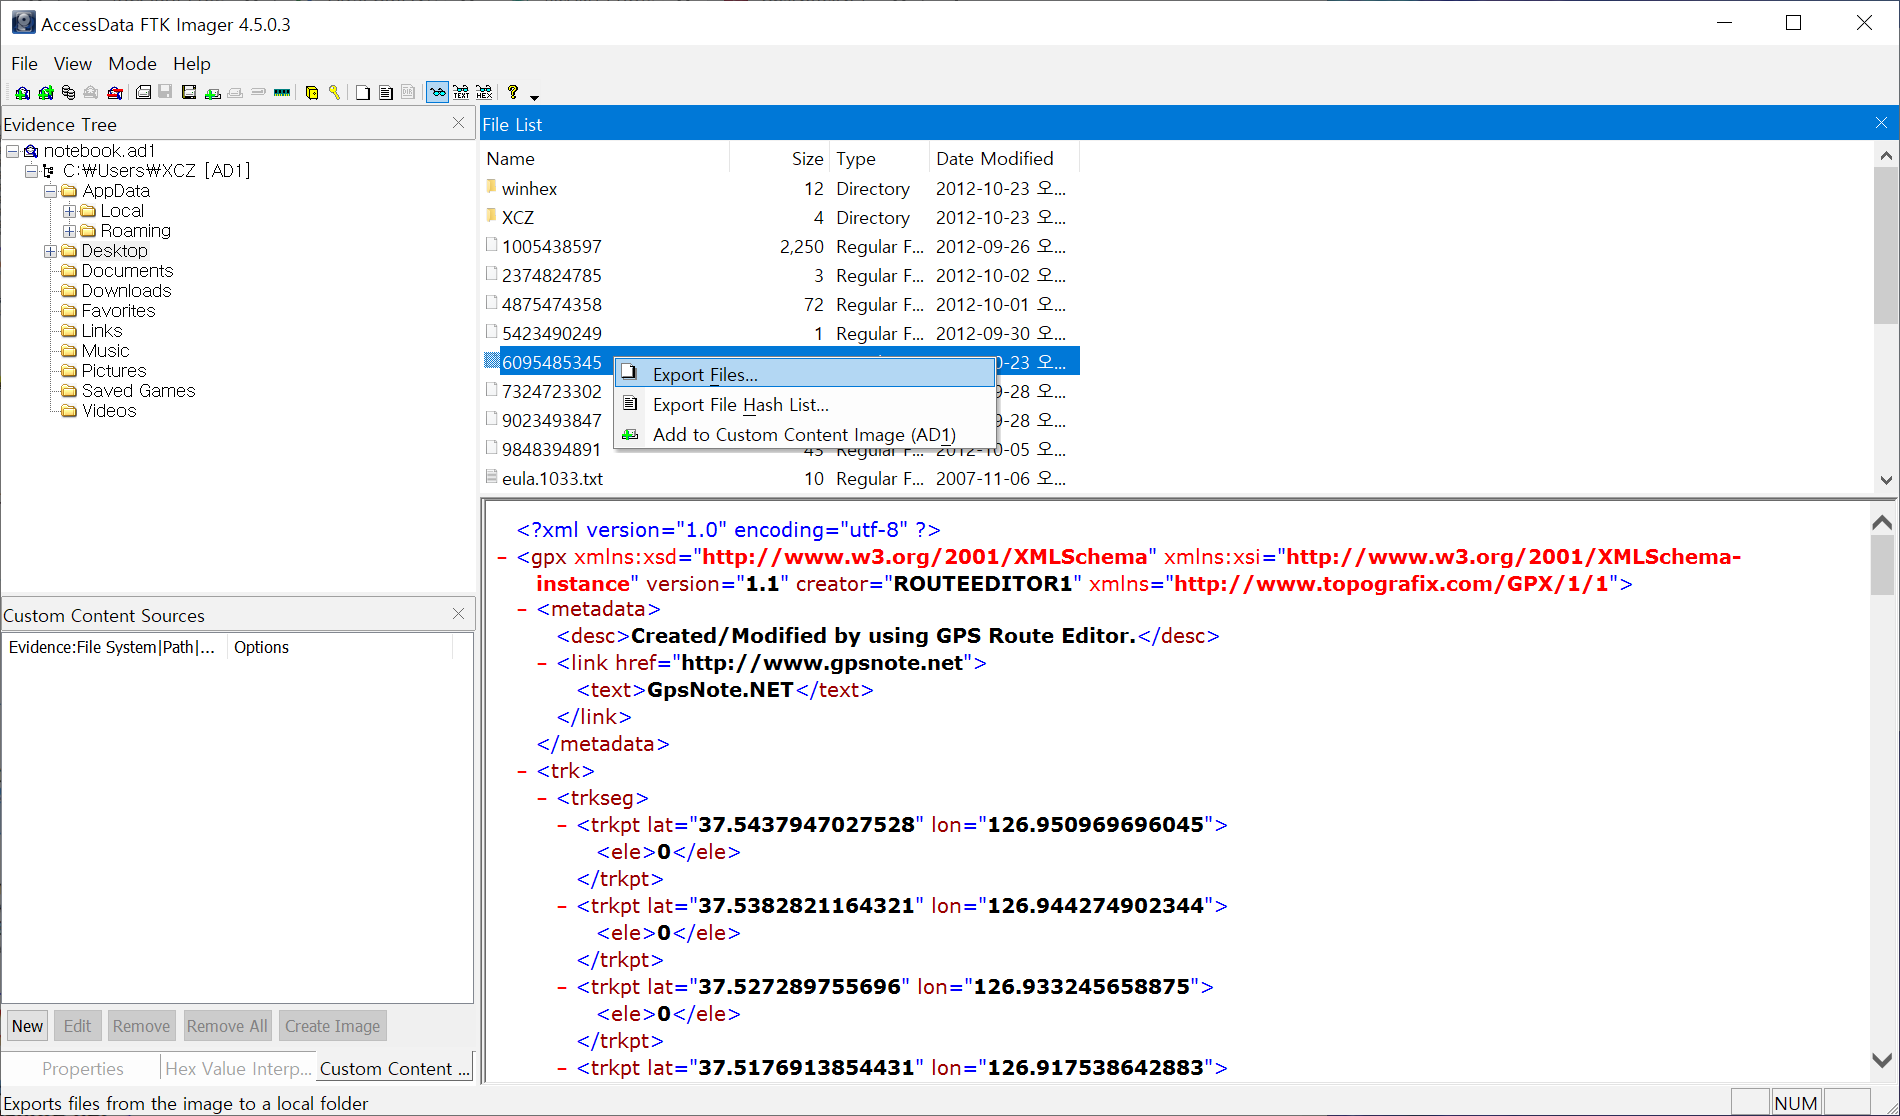Click the Export Files menu entry icon
Image resolution: width=1900 pixels, height=1116 pixels.
629,373
